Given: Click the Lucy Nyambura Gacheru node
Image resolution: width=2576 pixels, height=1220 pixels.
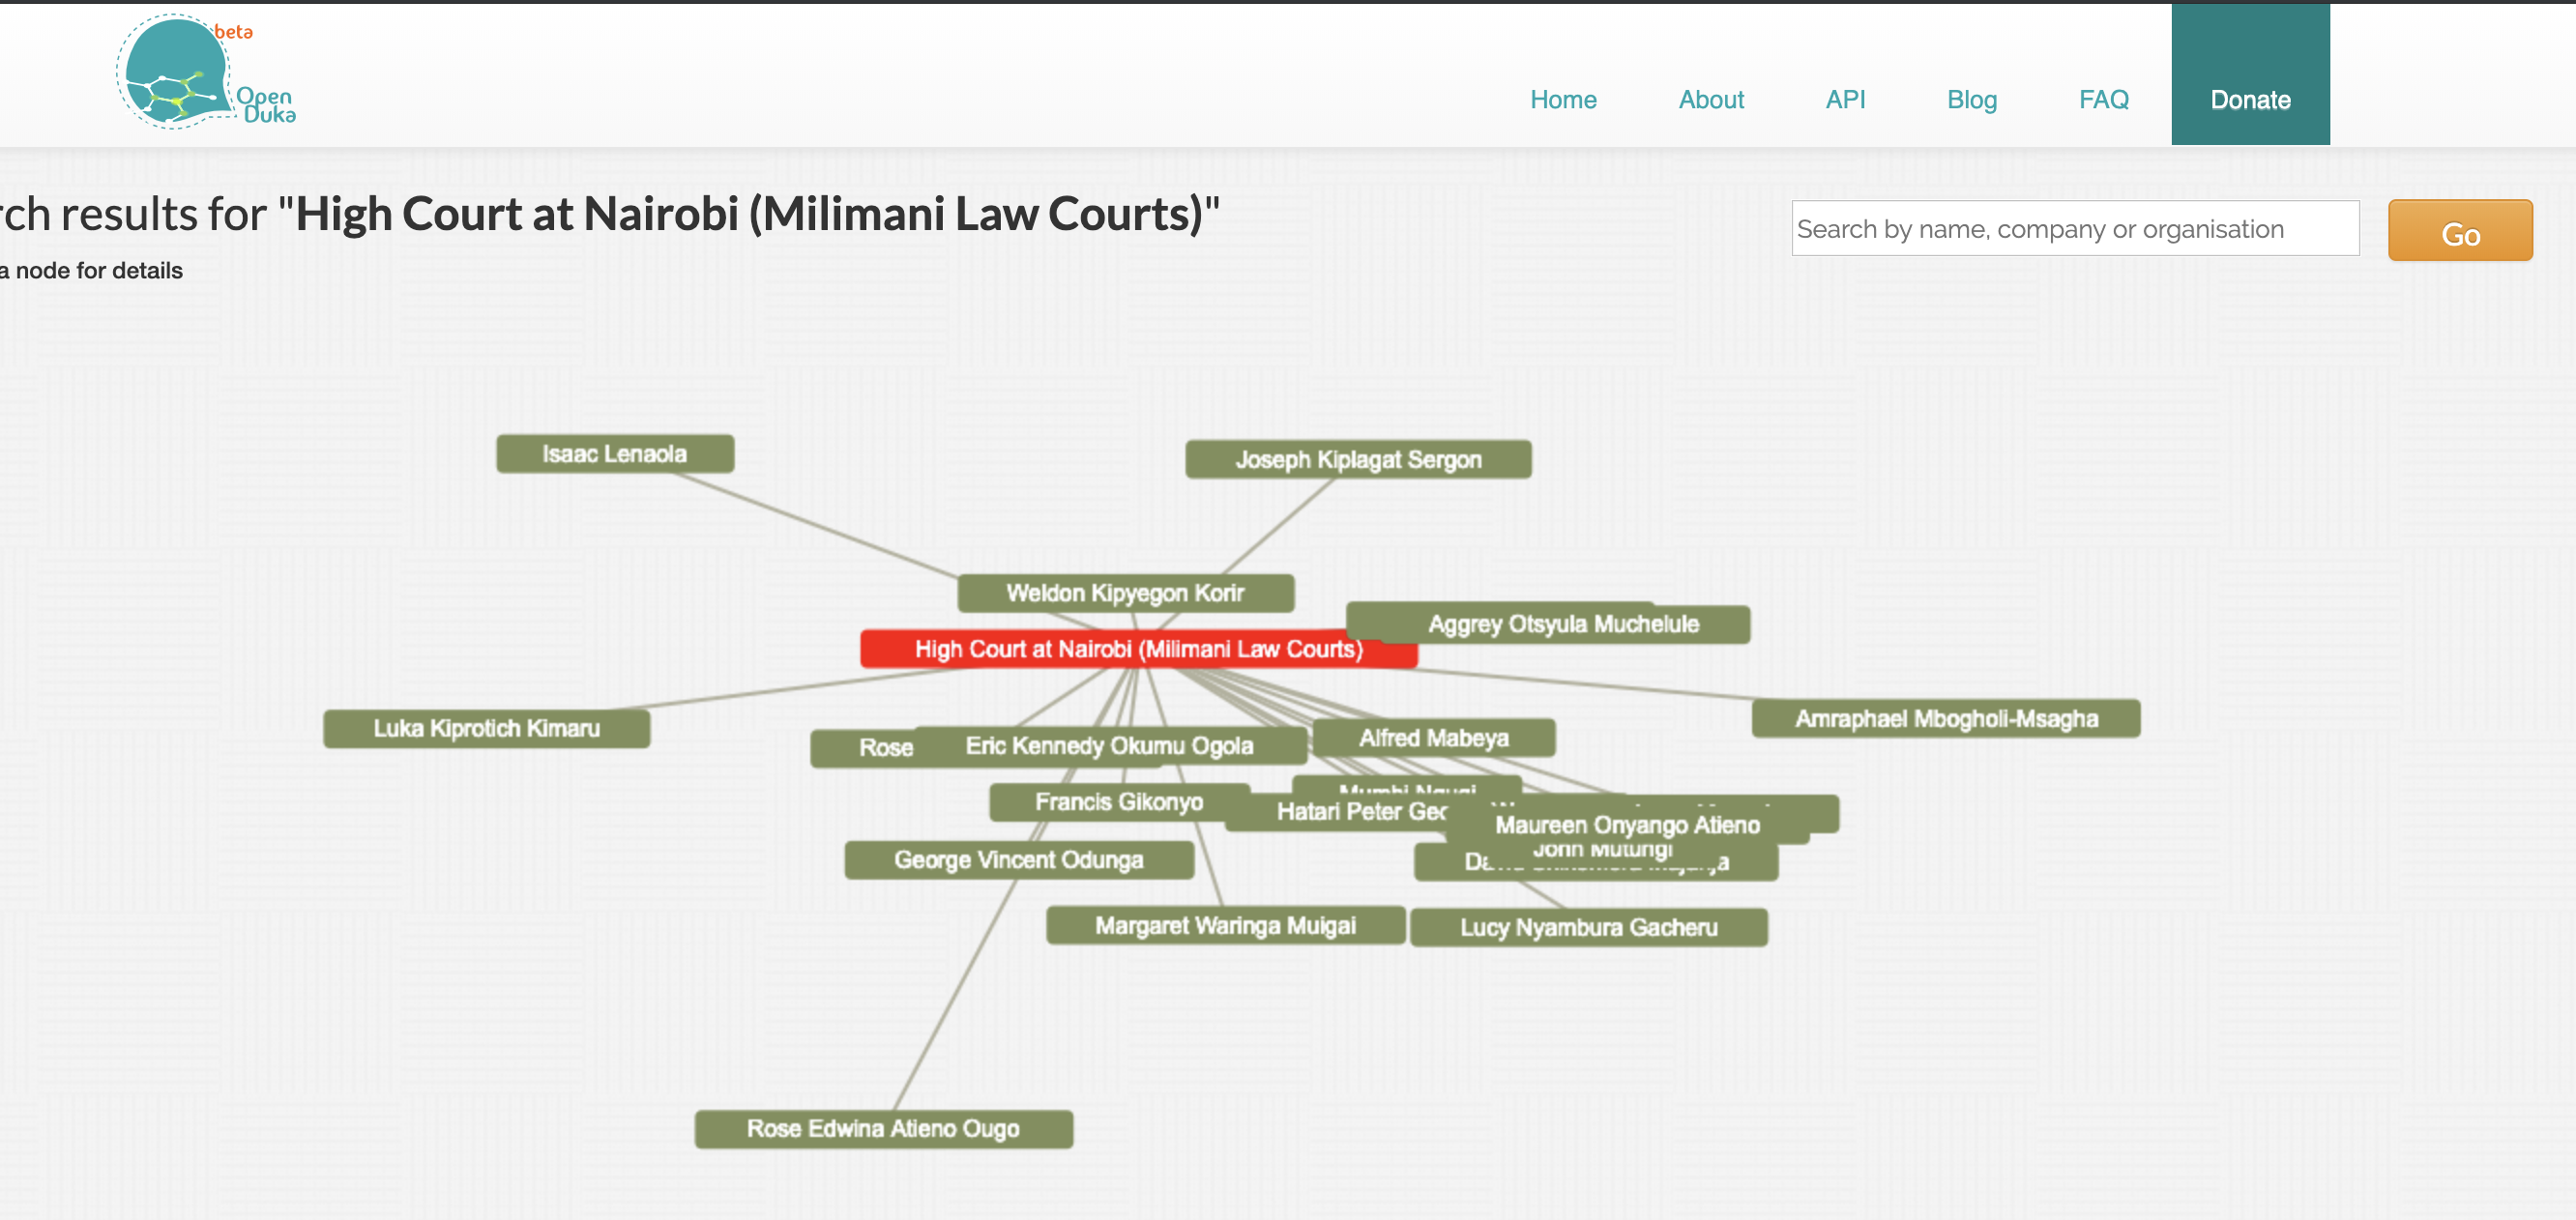Looking at the screenshot, I should click(1588, 928).
